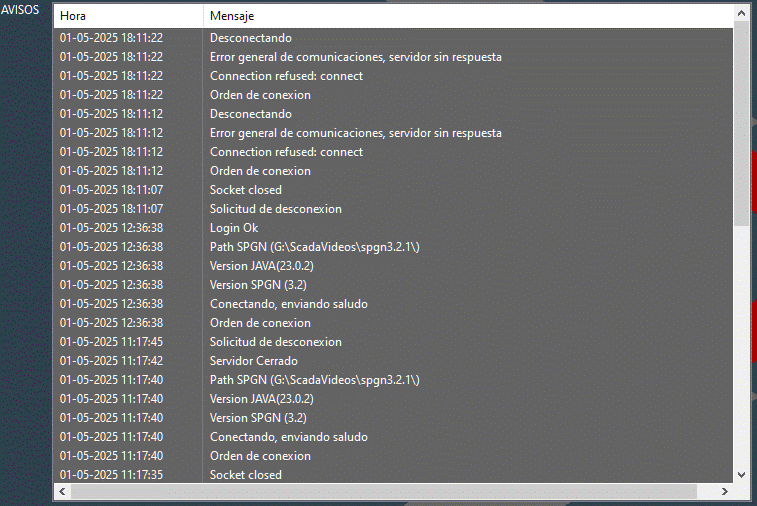The height and width of the screenshot is (506, 757).
Task: Sort by the Mensaje column header
Action: pyautogui.click(x=468, y=16)
